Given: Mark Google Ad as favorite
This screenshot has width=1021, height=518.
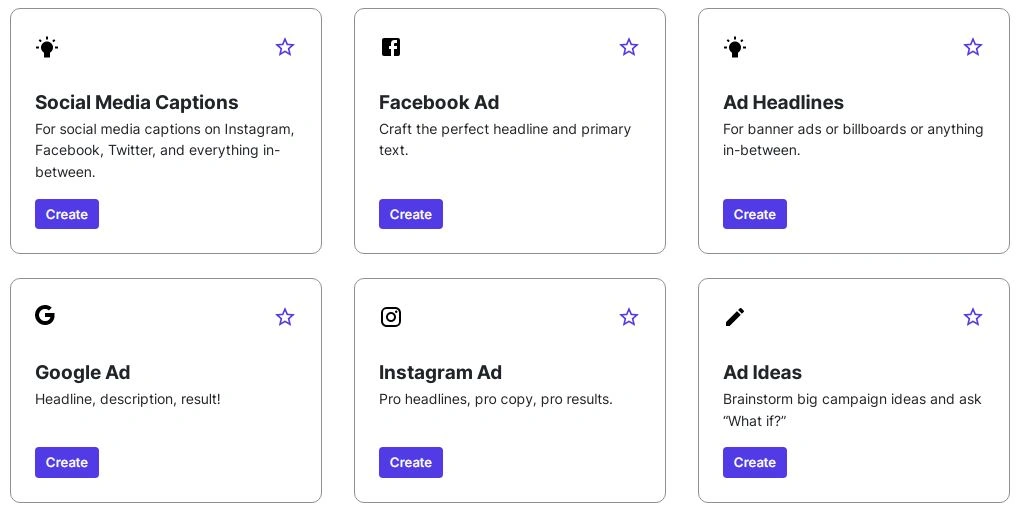Looking at the screenshot, I should click(285, 317).
